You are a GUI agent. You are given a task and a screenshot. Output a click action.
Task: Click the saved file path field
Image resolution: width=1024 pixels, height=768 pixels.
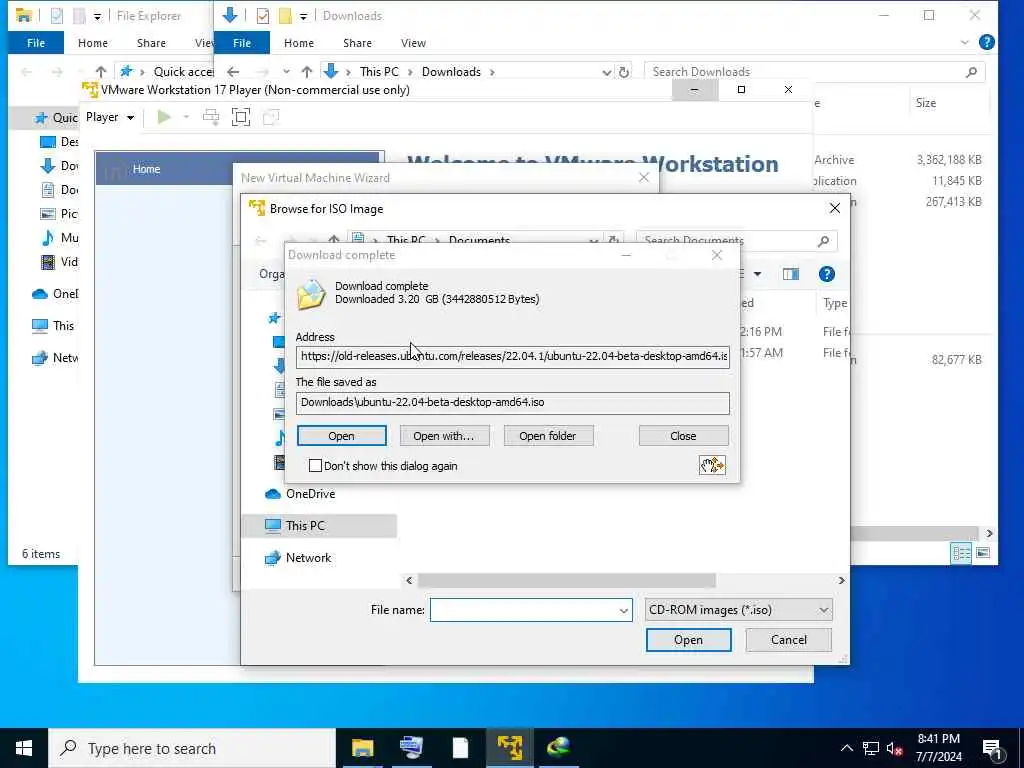[x=513, y=403]
